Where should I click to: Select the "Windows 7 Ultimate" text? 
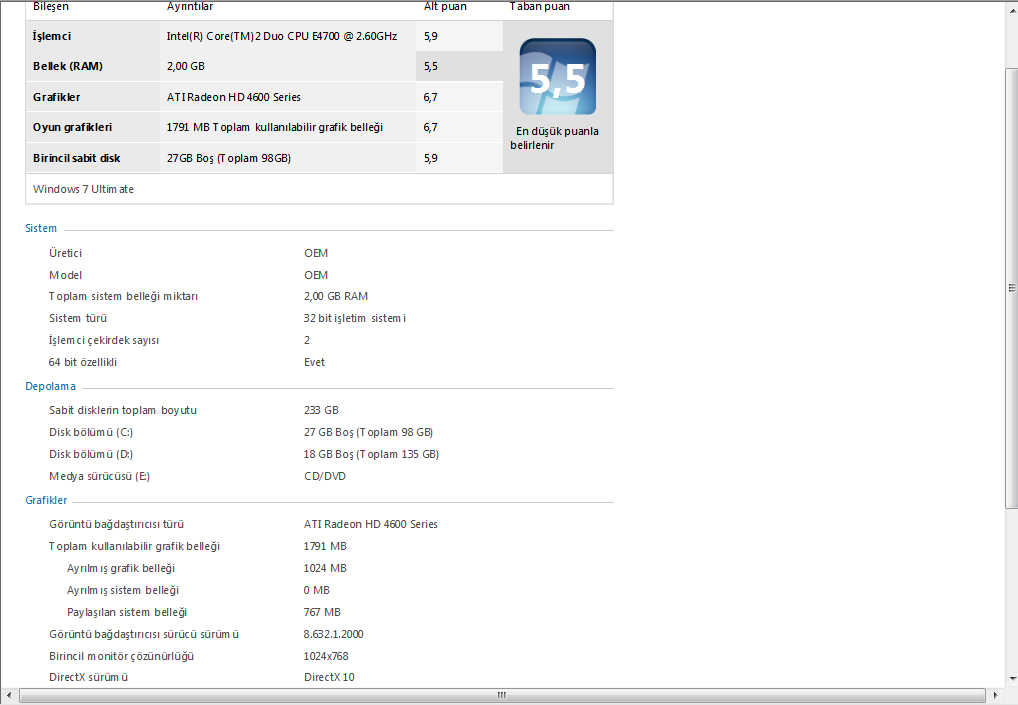click(83, 190)
